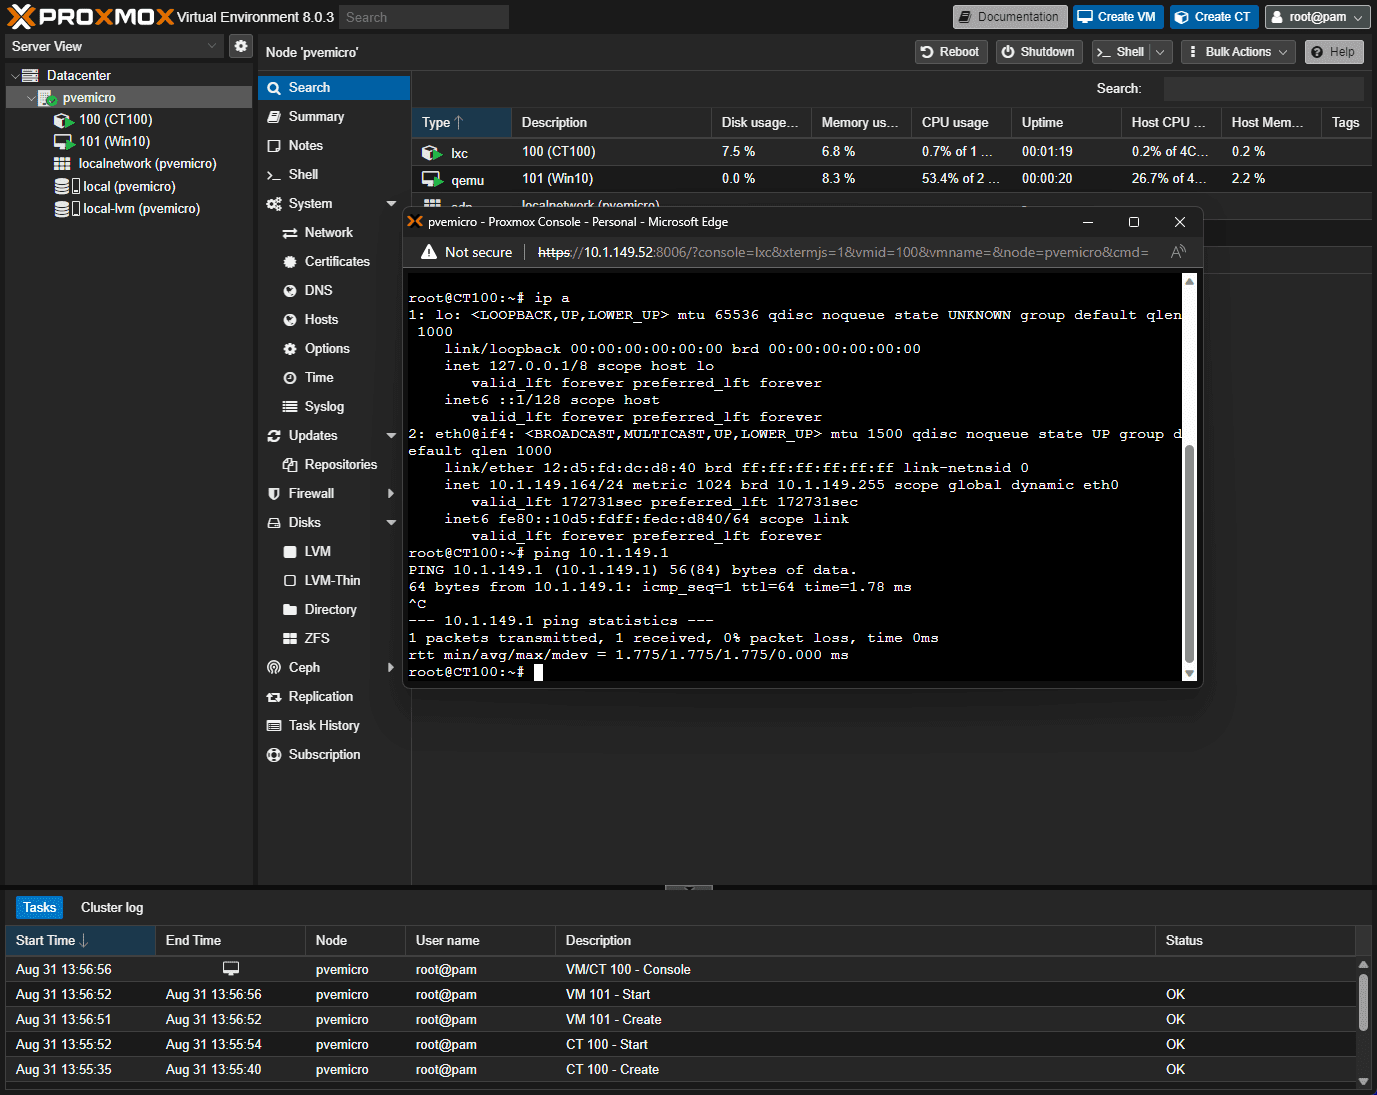Click the running console task monitor icon
1377x1095 pixels.
[x=231, y=968]
